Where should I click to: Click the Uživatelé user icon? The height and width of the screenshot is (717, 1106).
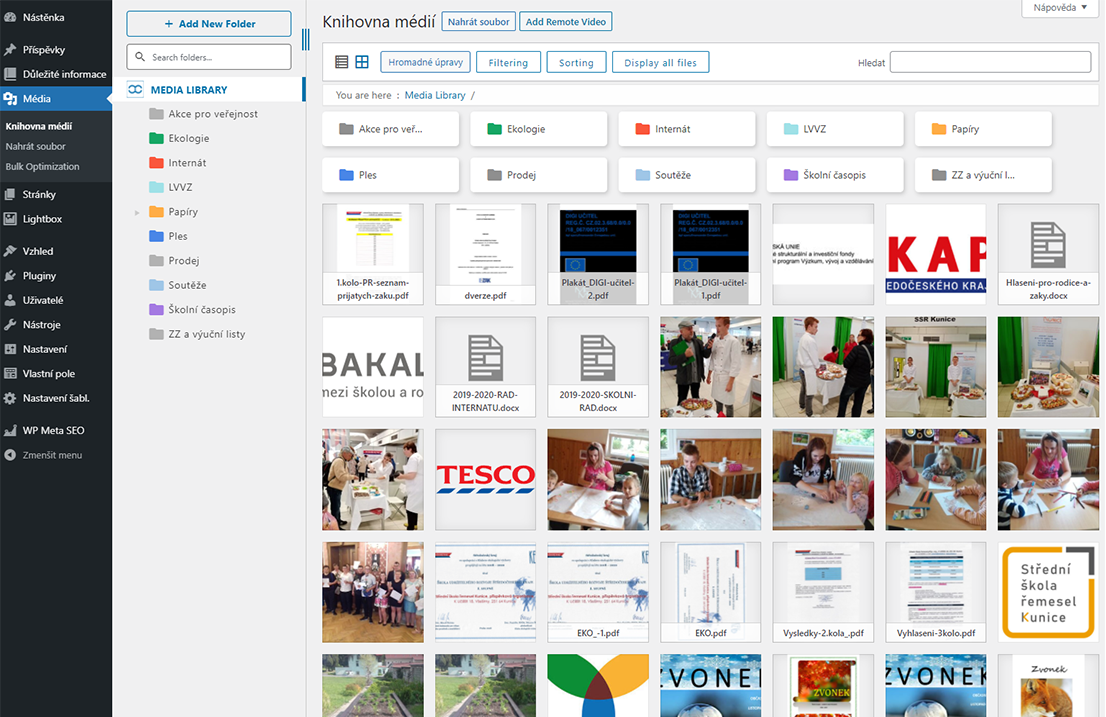coord(10,300)
